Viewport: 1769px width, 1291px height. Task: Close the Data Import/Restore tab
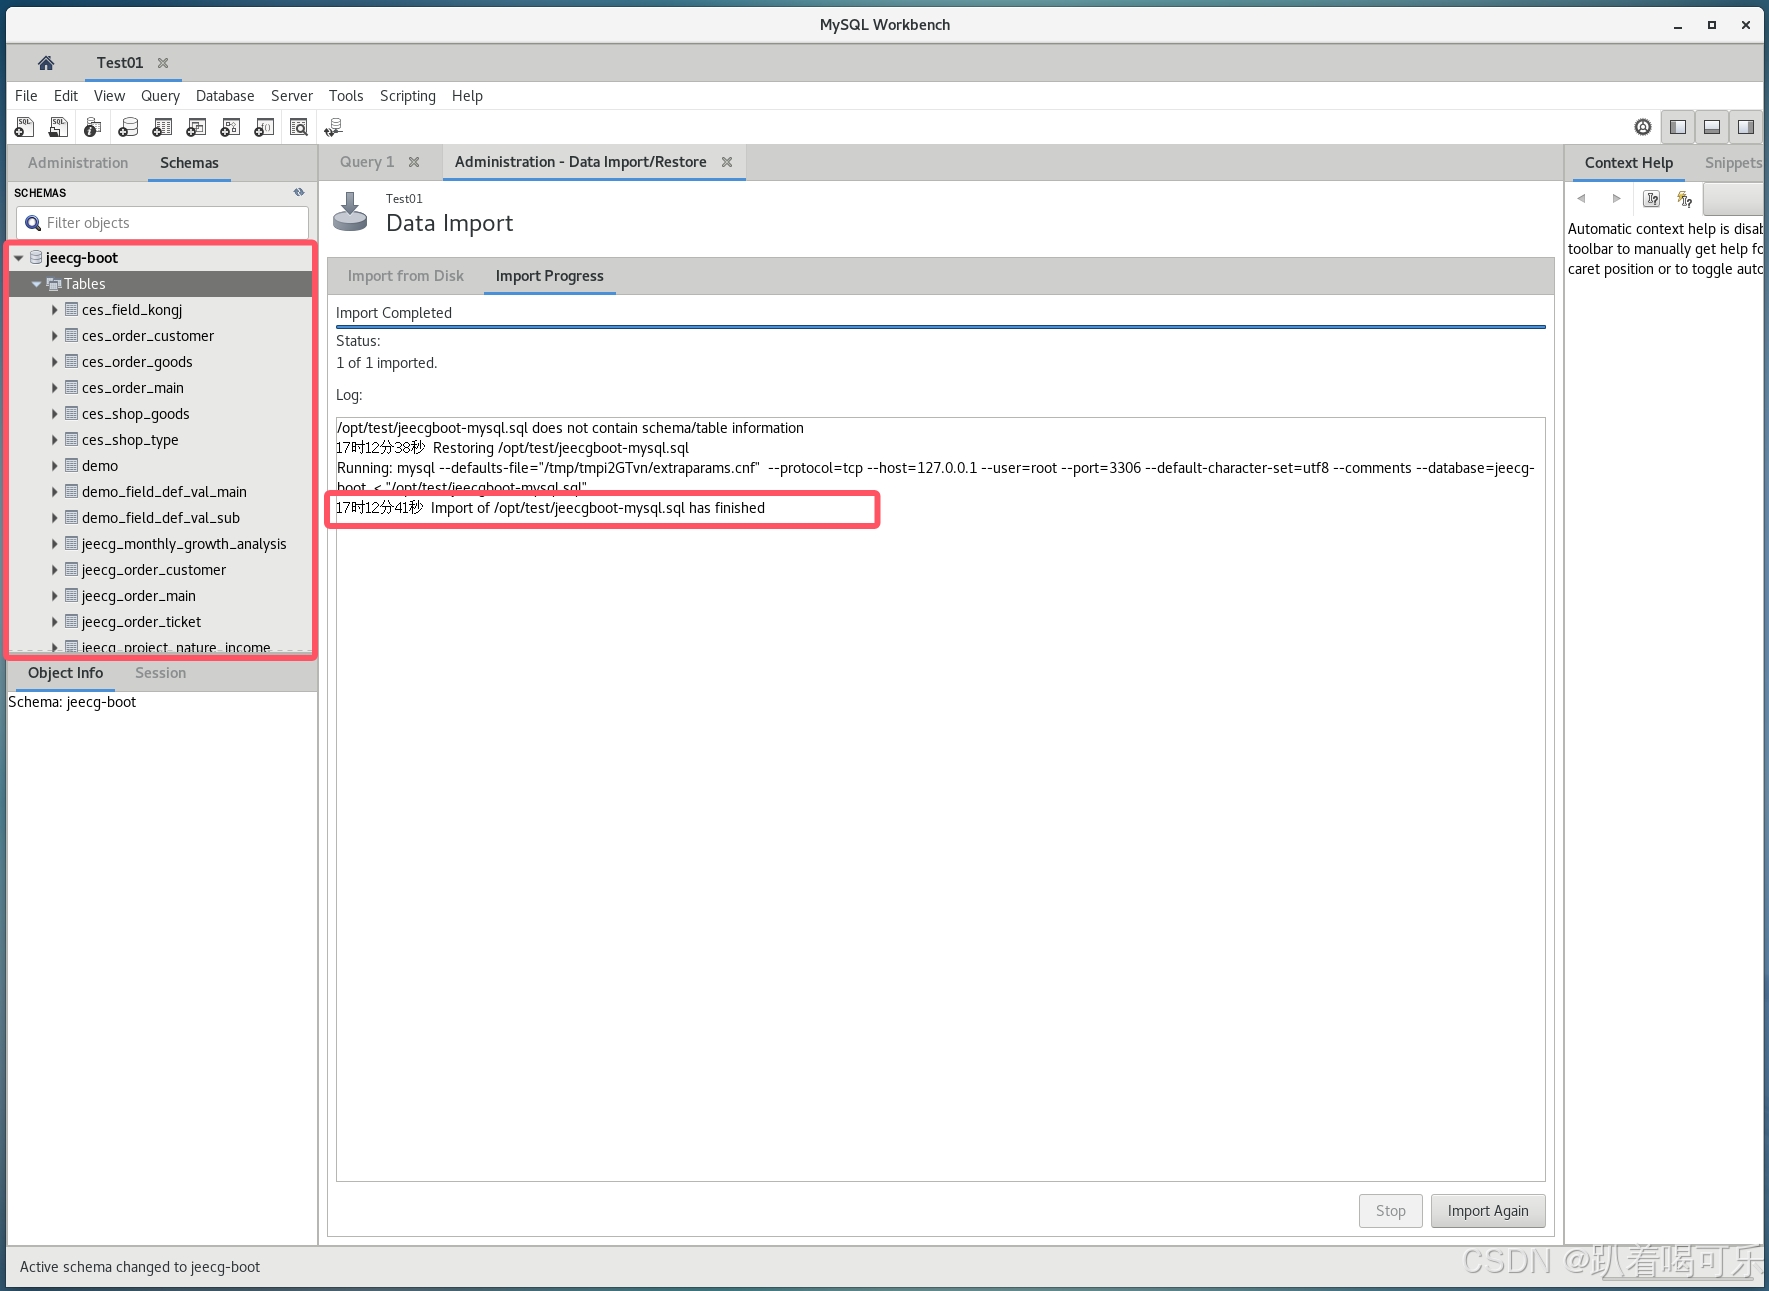tap(727, 162)
